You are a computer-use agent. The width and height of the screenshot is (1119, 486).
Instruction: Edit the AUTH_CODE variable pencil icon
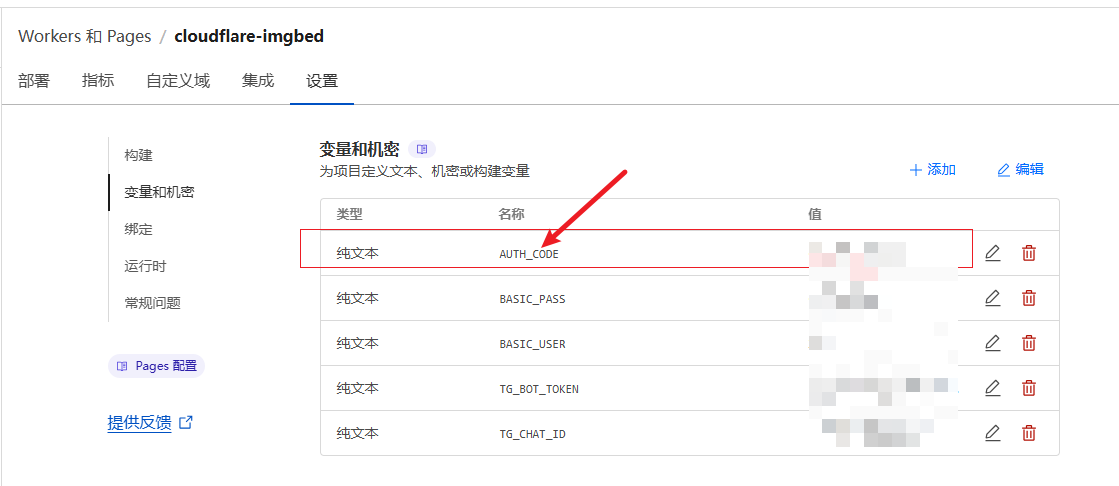(x=992, y=253)
